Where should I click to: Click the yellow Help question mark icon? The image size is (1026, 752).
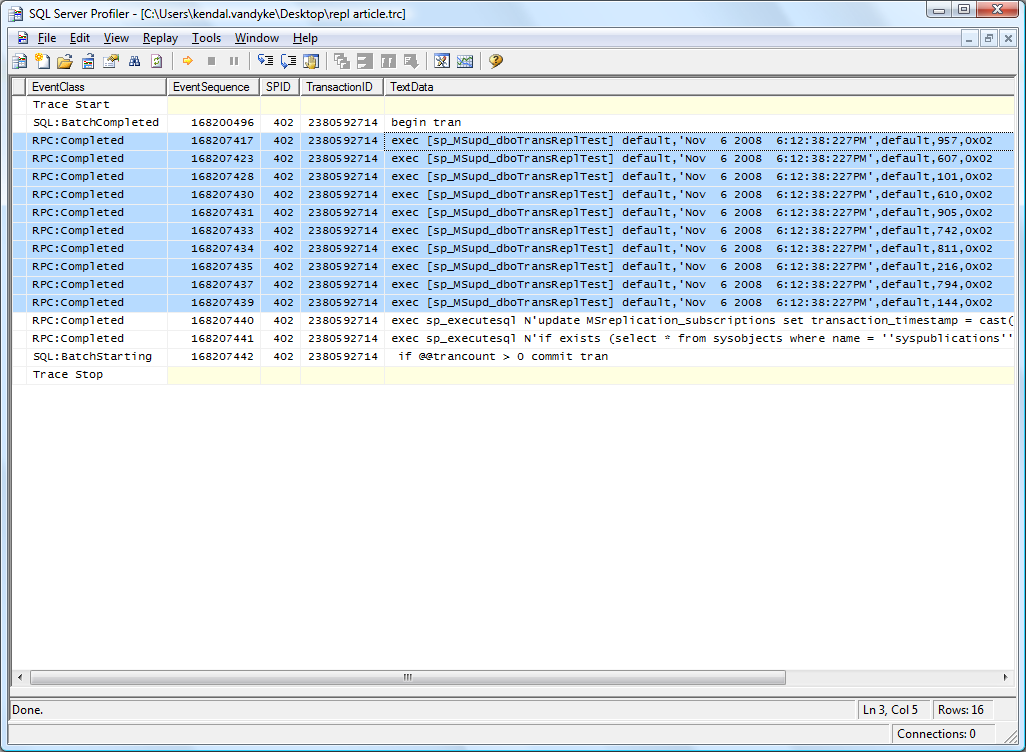(x=495, y=62)
